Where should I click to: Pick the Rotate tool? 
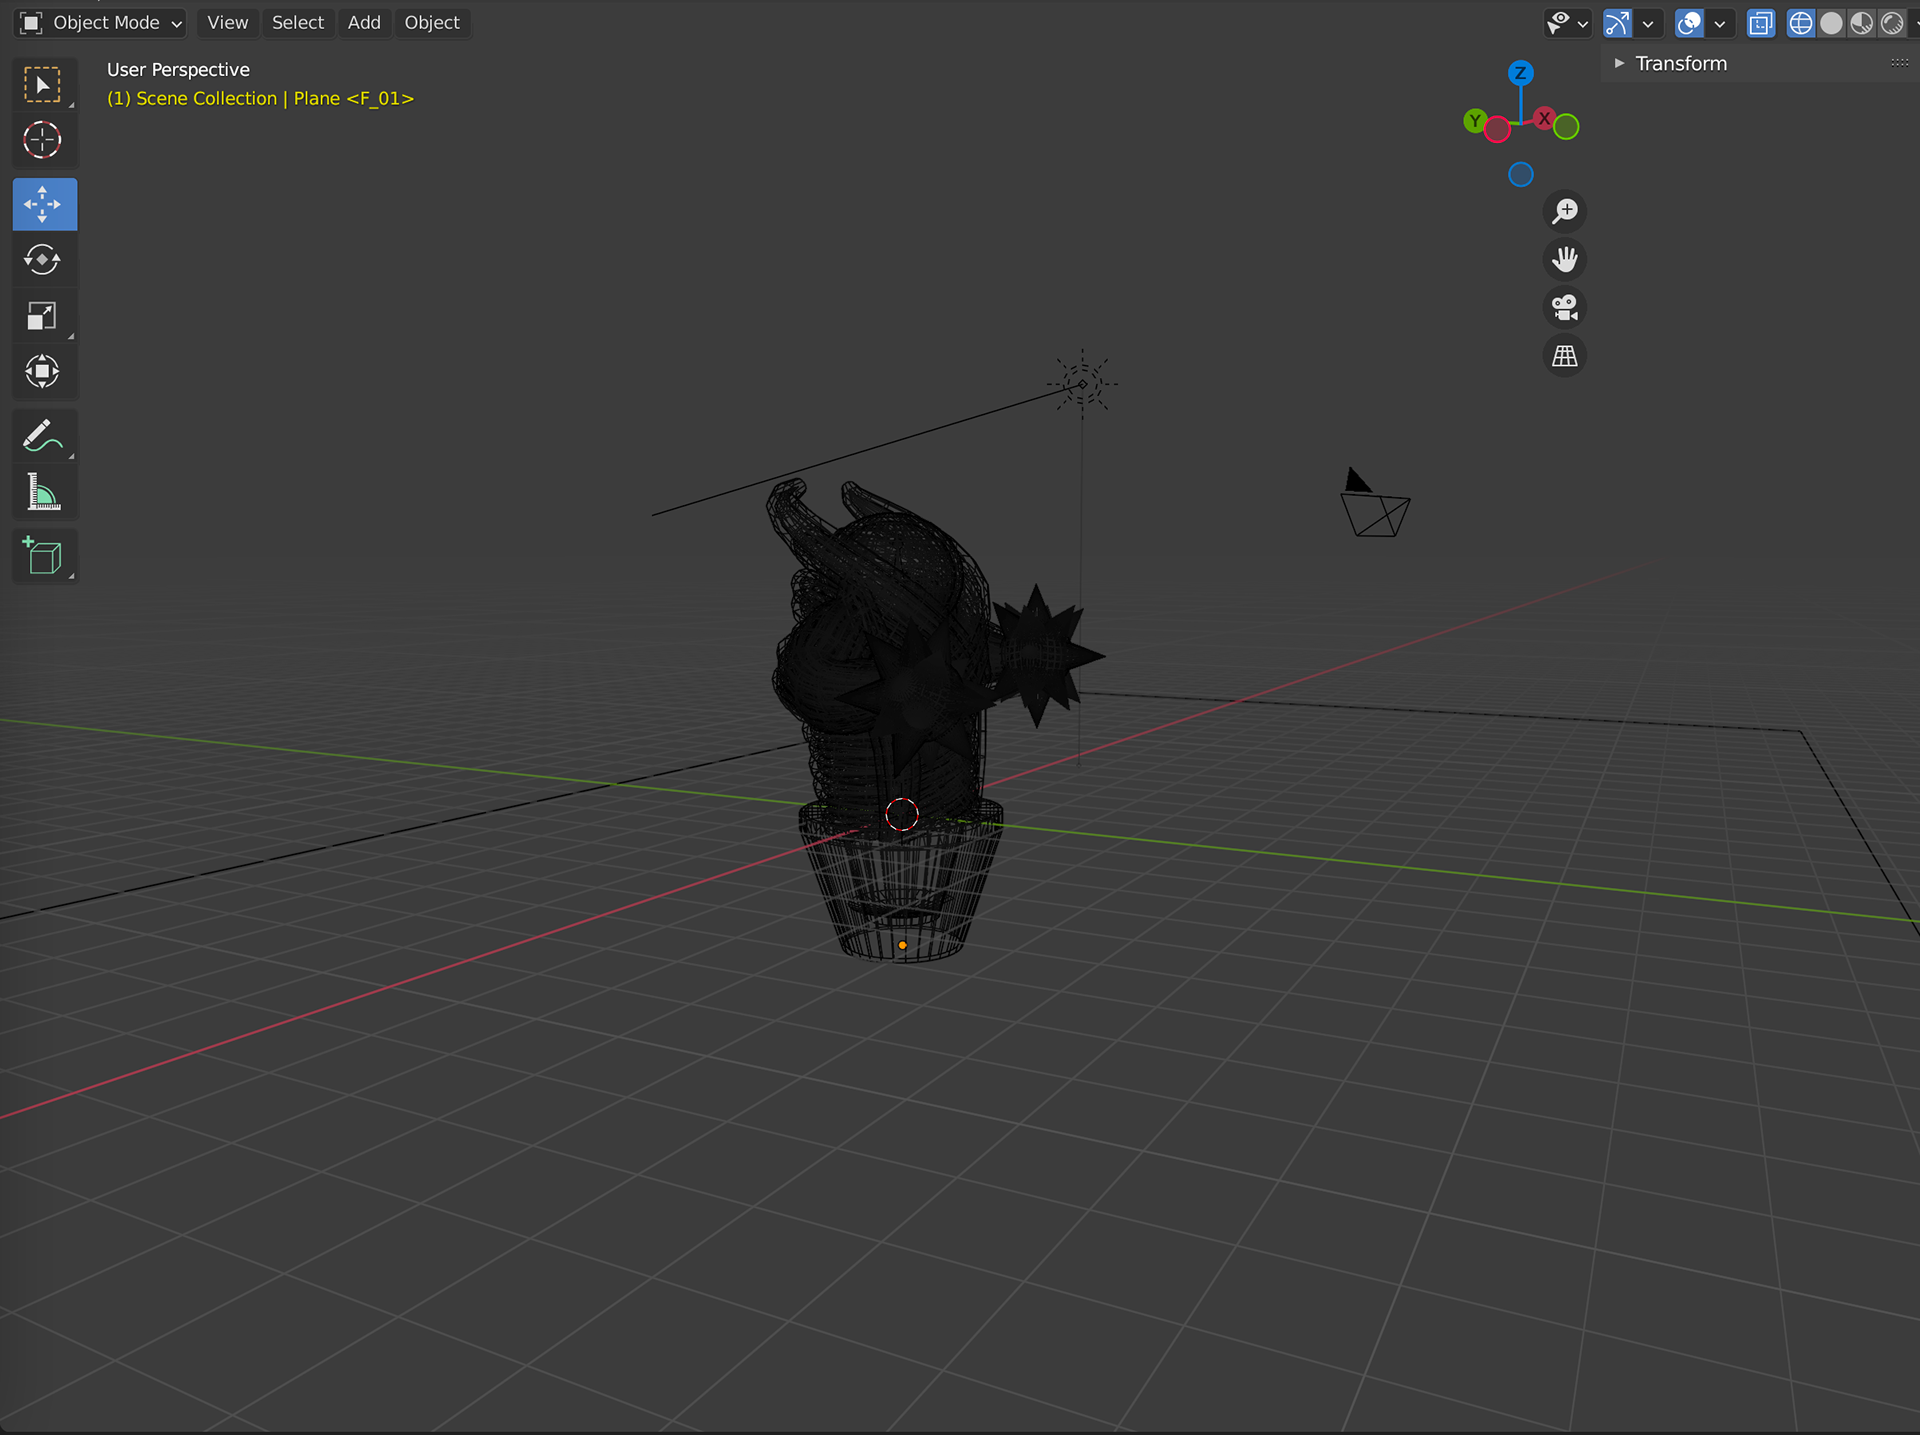click(x=43, y=260)
